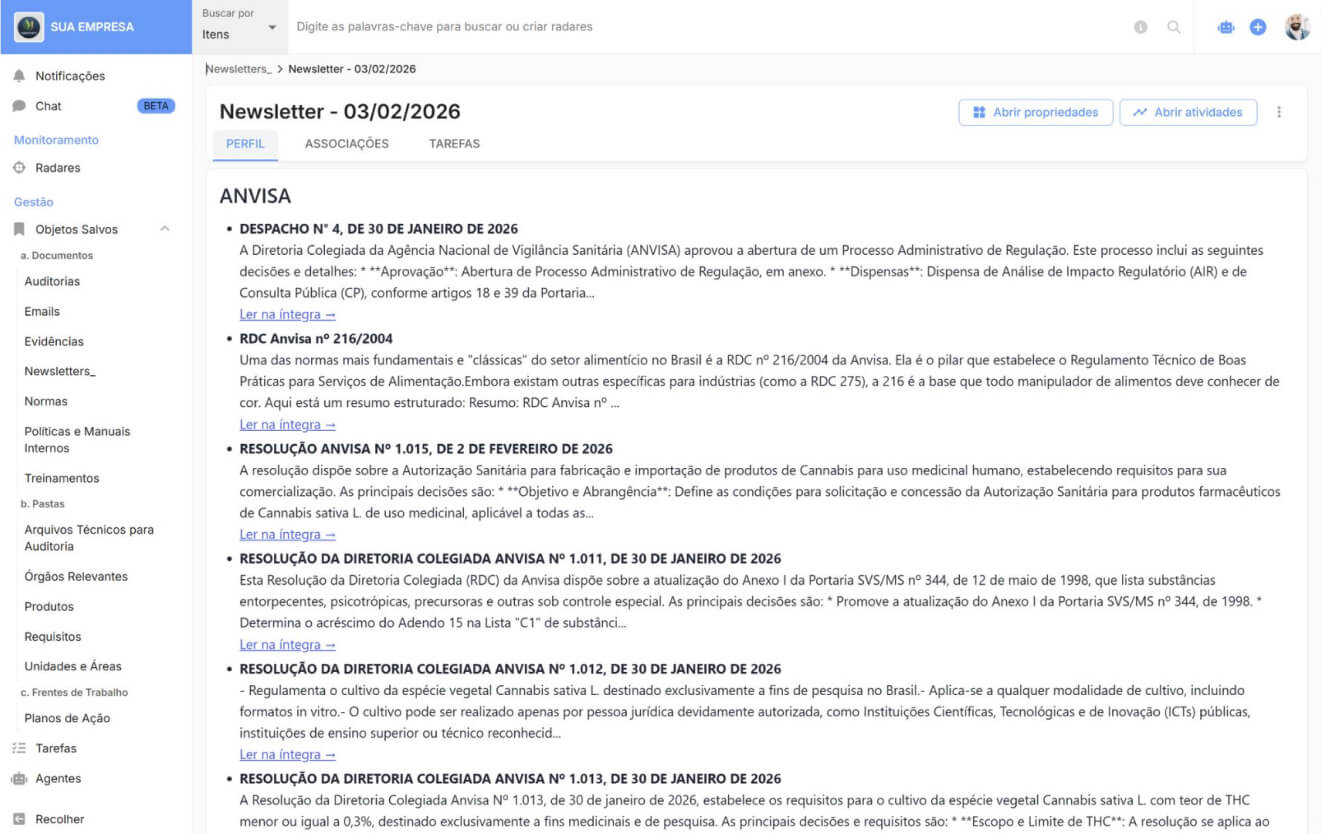Click the c. Frentes de Trabalho label
1322x834 pixels.
click(75, 692)
